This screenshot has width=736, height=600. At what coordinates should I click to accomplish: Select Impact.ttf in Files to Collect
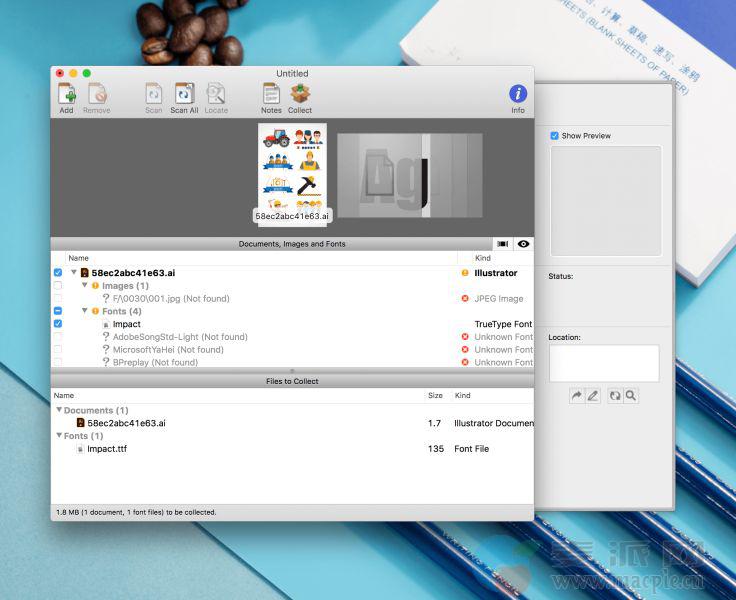[x=107, y=449]
